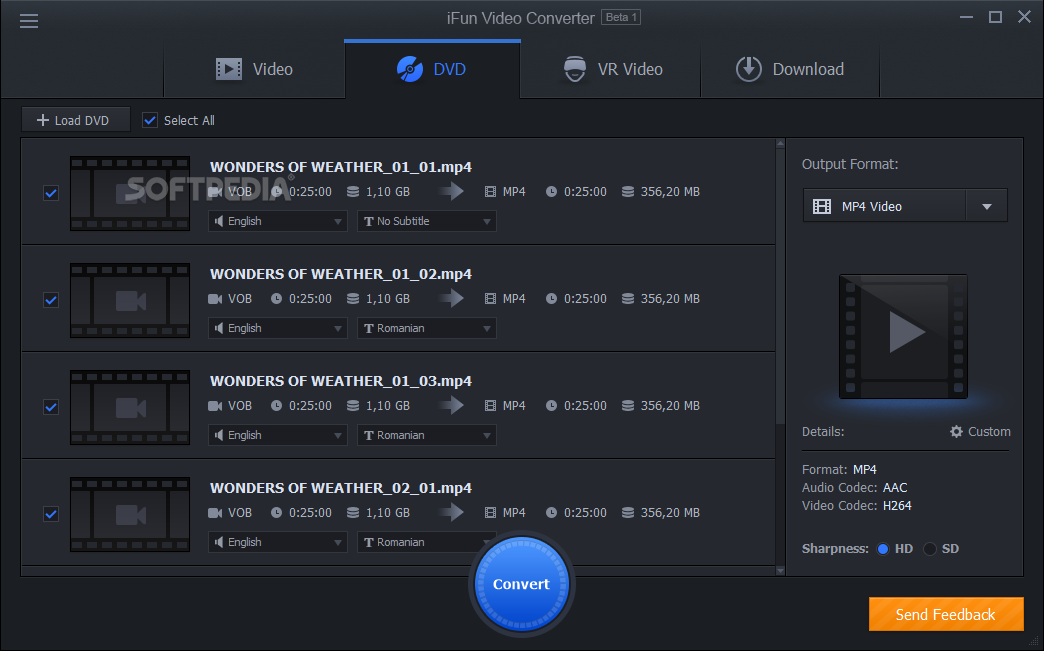Click VOB camera icon for WEATHER_01_02.mp4
Screen dimensions: 1044x651
(215, 299)
